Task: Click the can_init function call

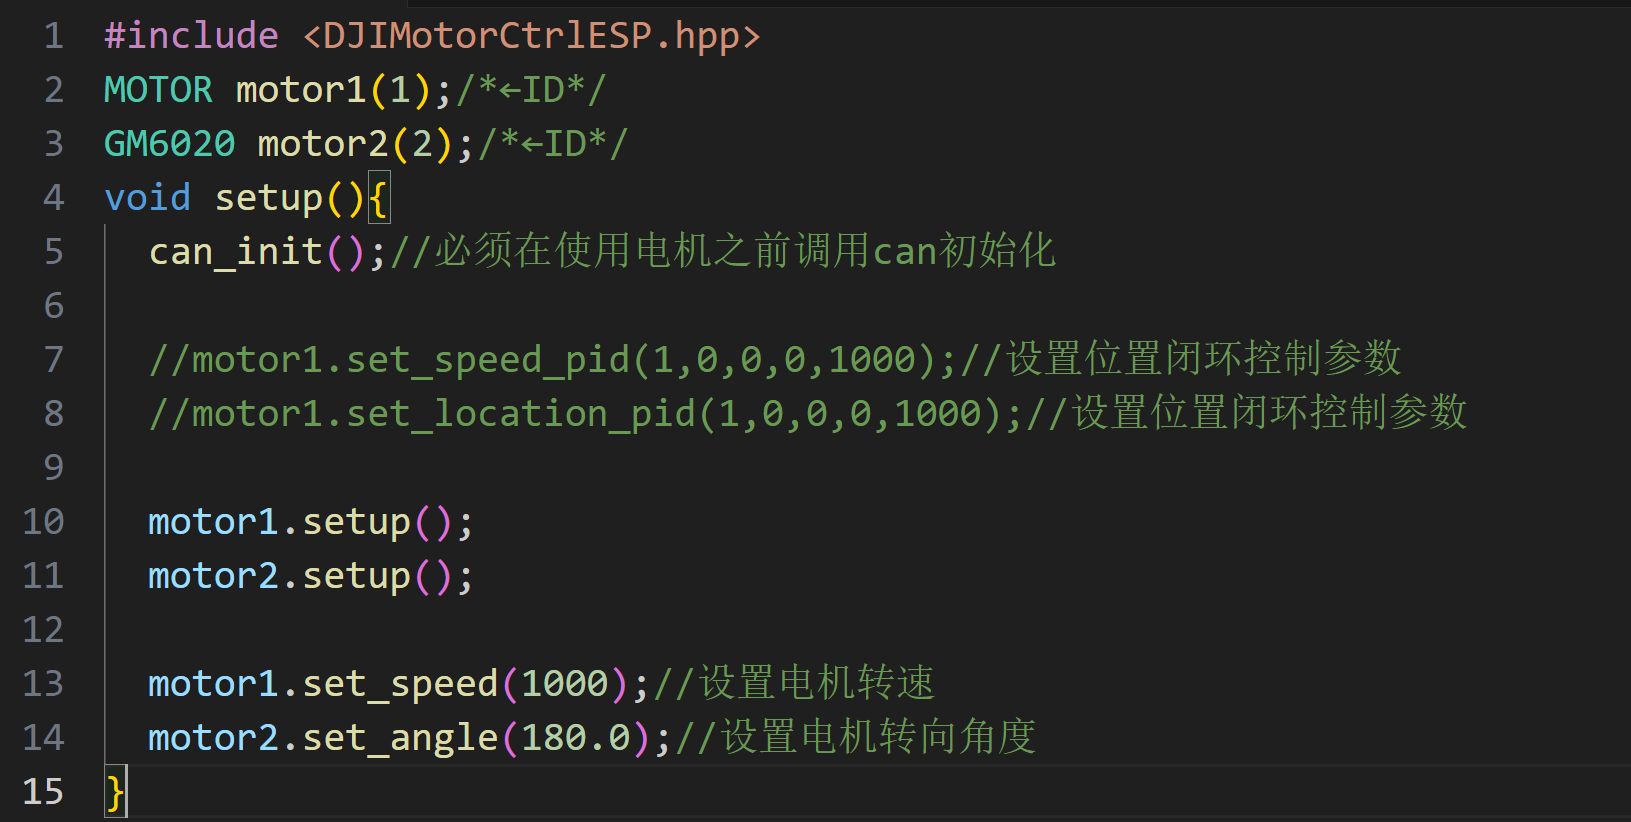Action: click(x=236, y=252)
